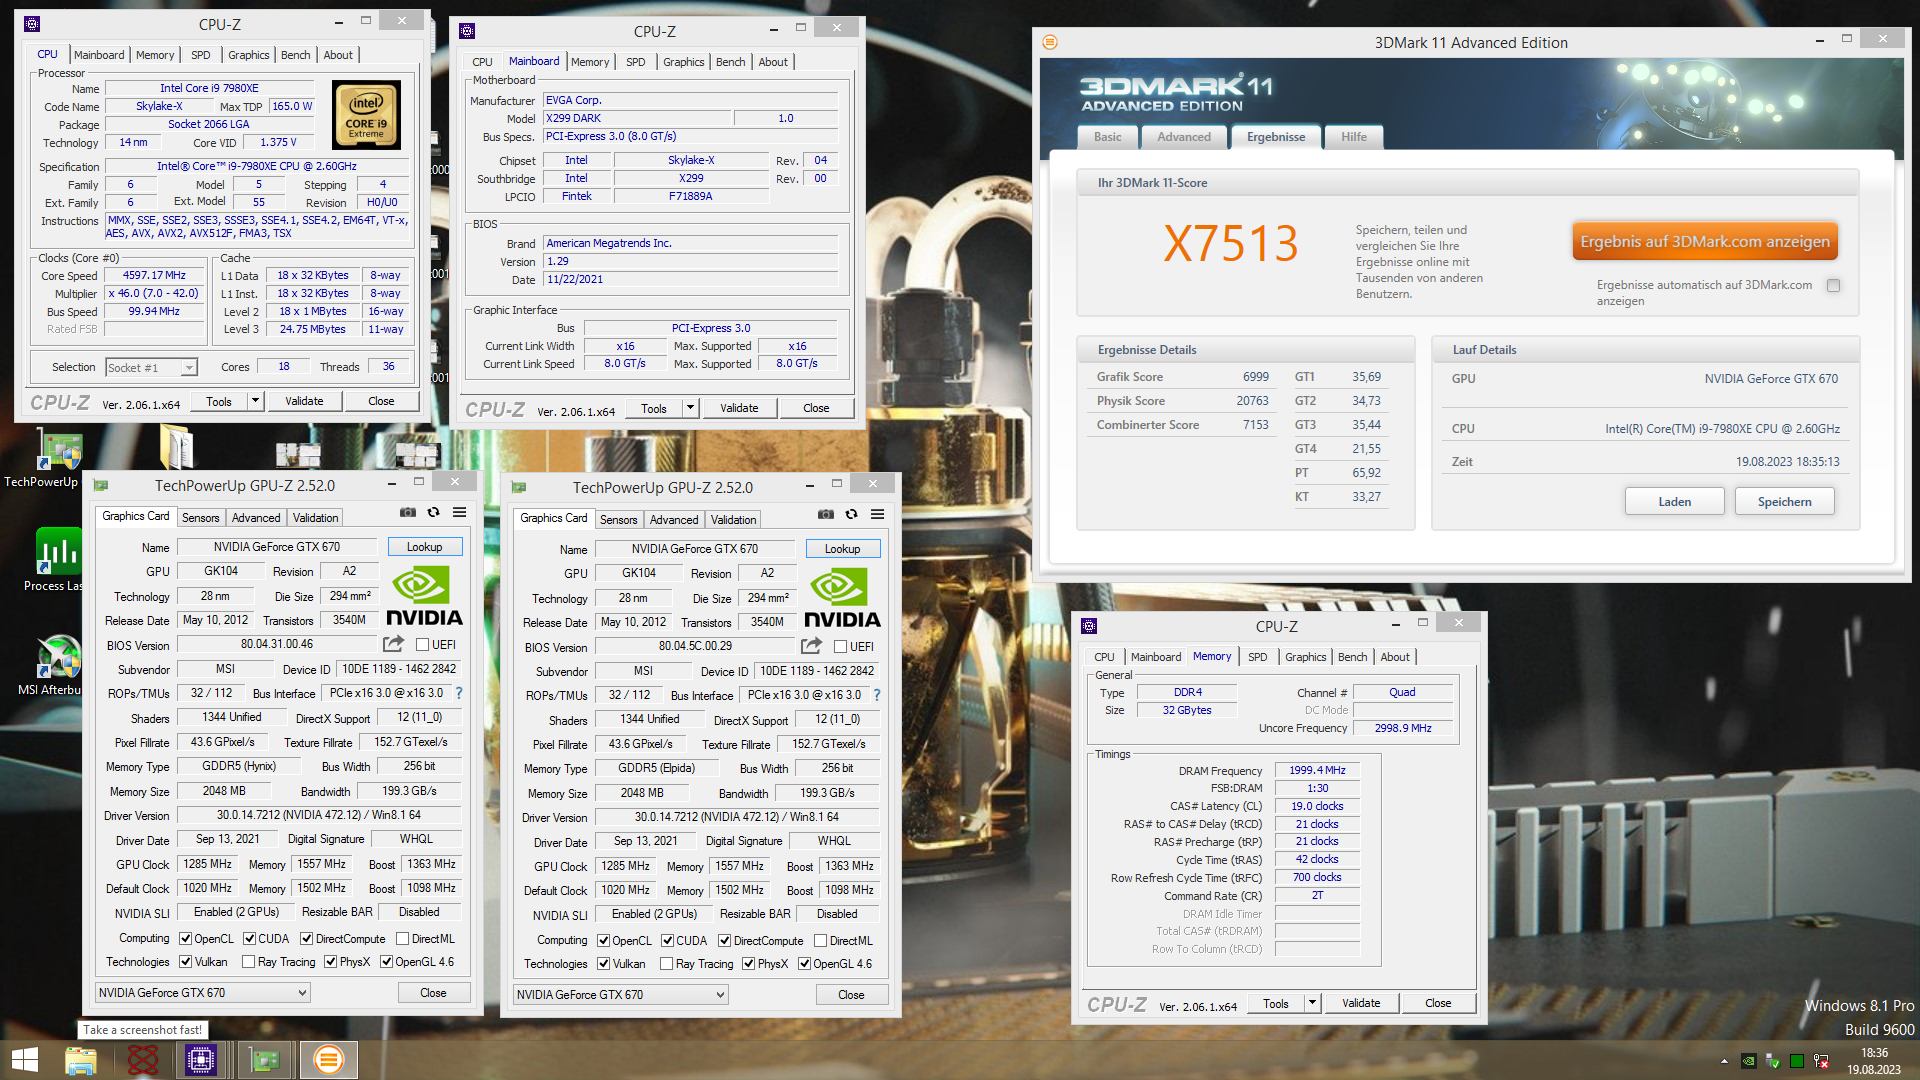
Task: Open Advanced tab in right GPU-Z
Action: (674, 520)
